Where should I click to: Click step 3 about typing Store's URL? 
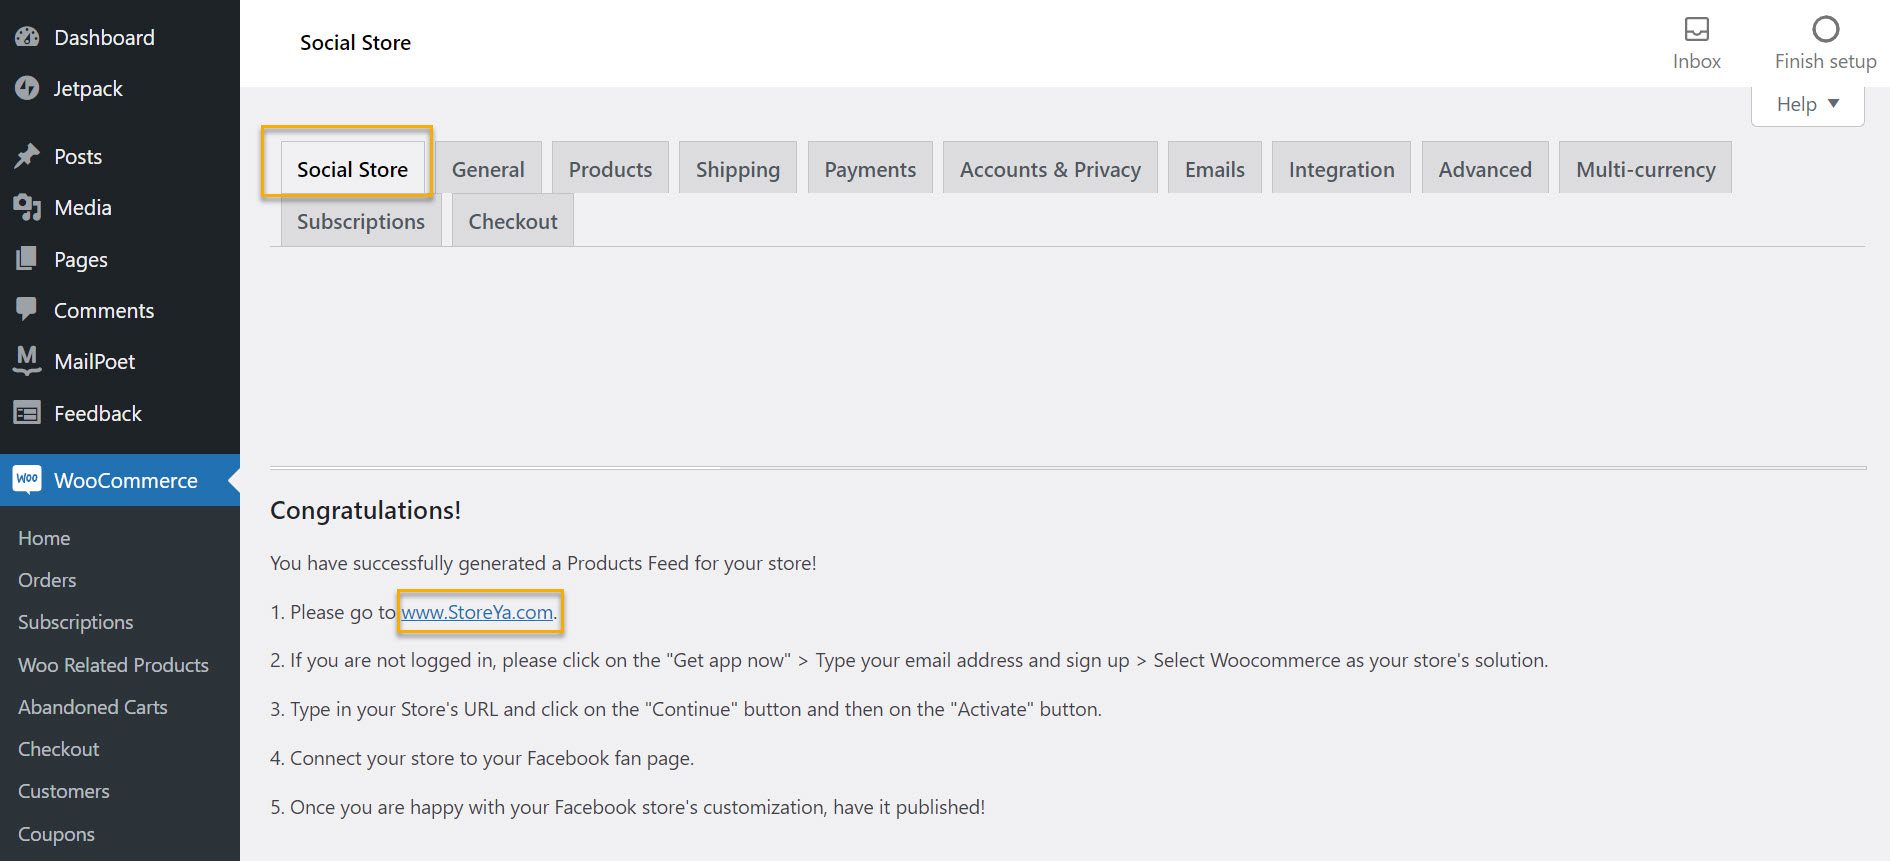pyautogui.click(x=686, y=709)
